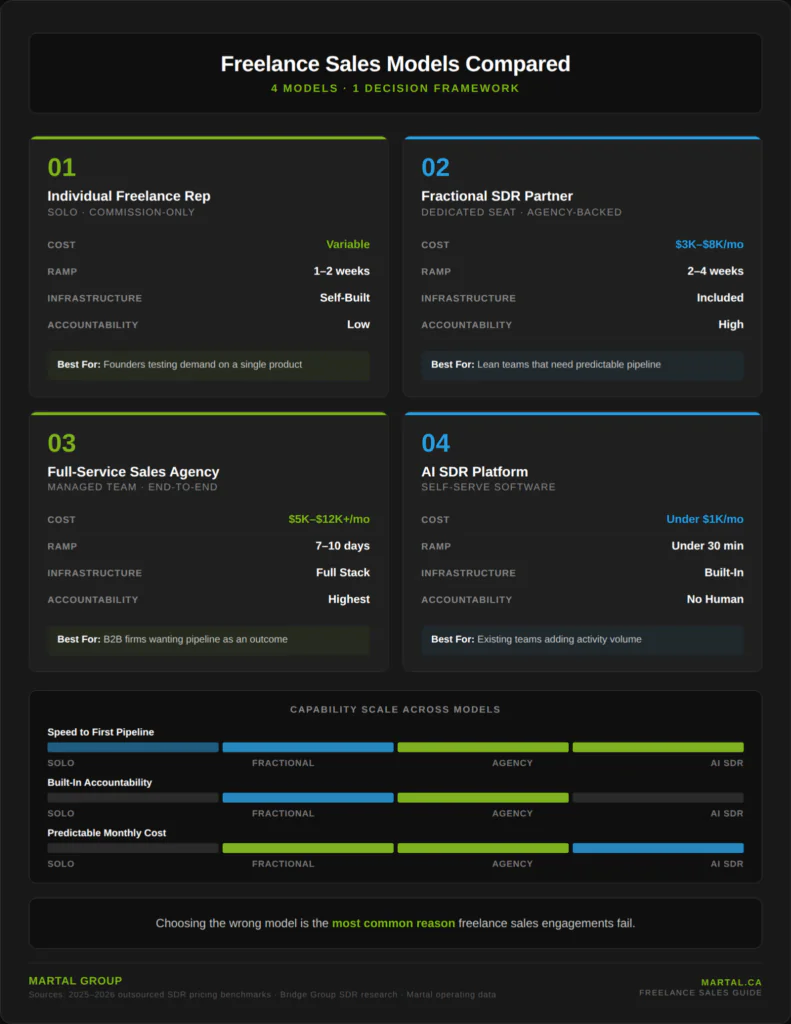The height and width of the screenshot is (1024, 791).
Task: Click the 'Built-In Accountability' label
Action: coord(99,782)
